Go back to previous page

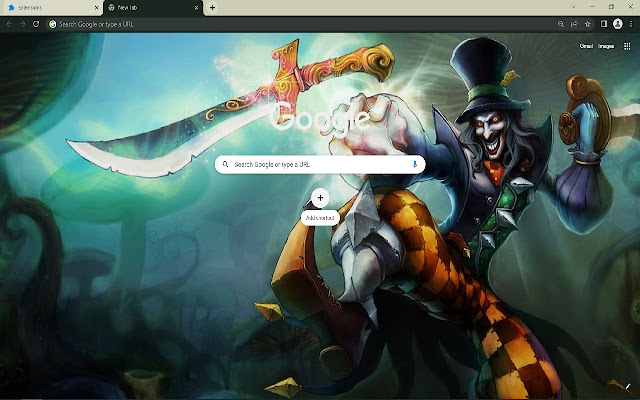click(x=9, y=24)
